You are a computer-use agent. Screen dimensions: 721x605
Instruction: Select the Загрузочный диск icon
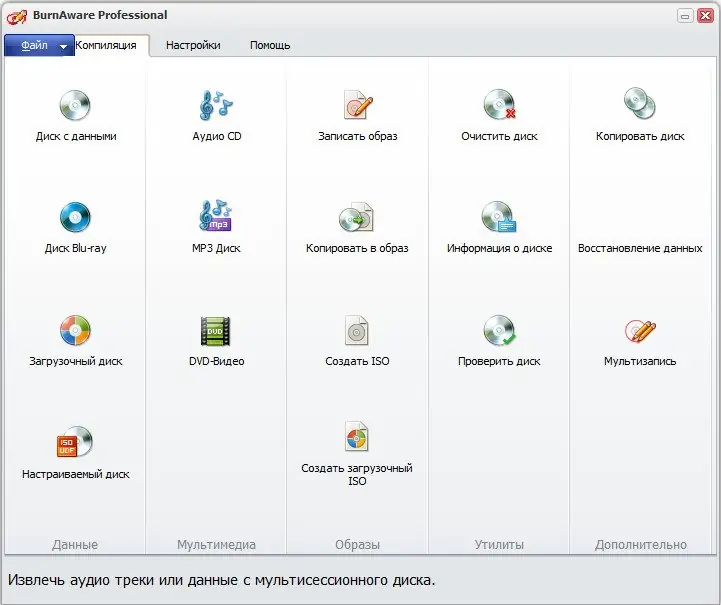click(x=75, y=330)
